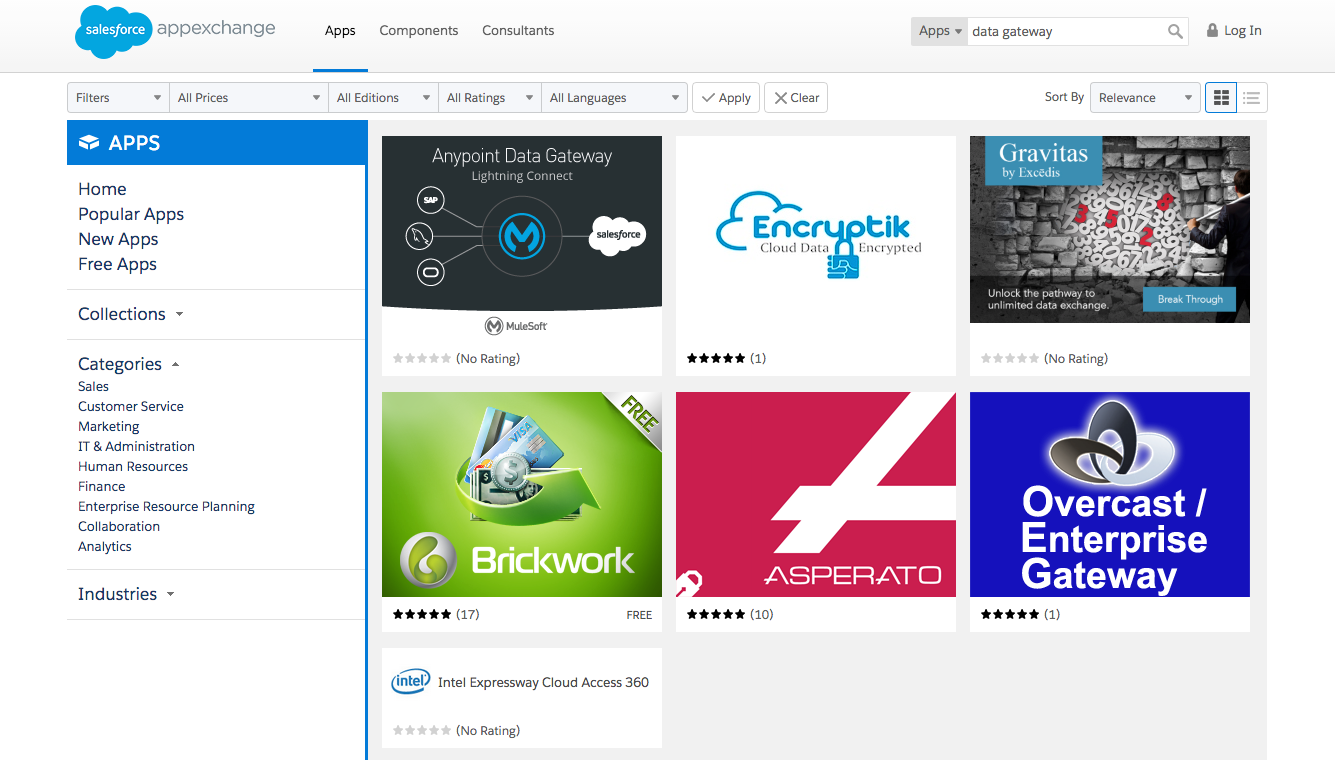Image resolution: width=1335 pixels, height=777 pixels.
Task: Click Overcast's five-star rating (1)
Action: click(1020, 614)
